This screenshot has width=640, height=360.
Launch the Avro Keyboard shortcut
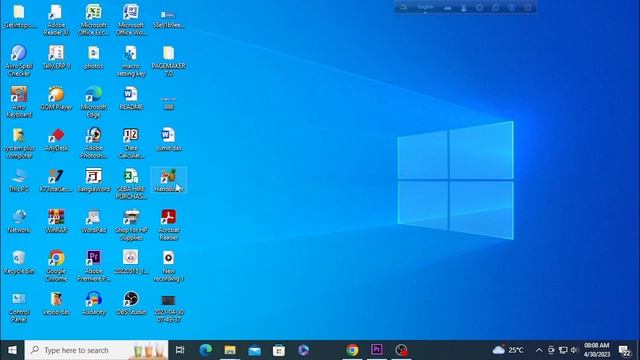coord(19,102)
